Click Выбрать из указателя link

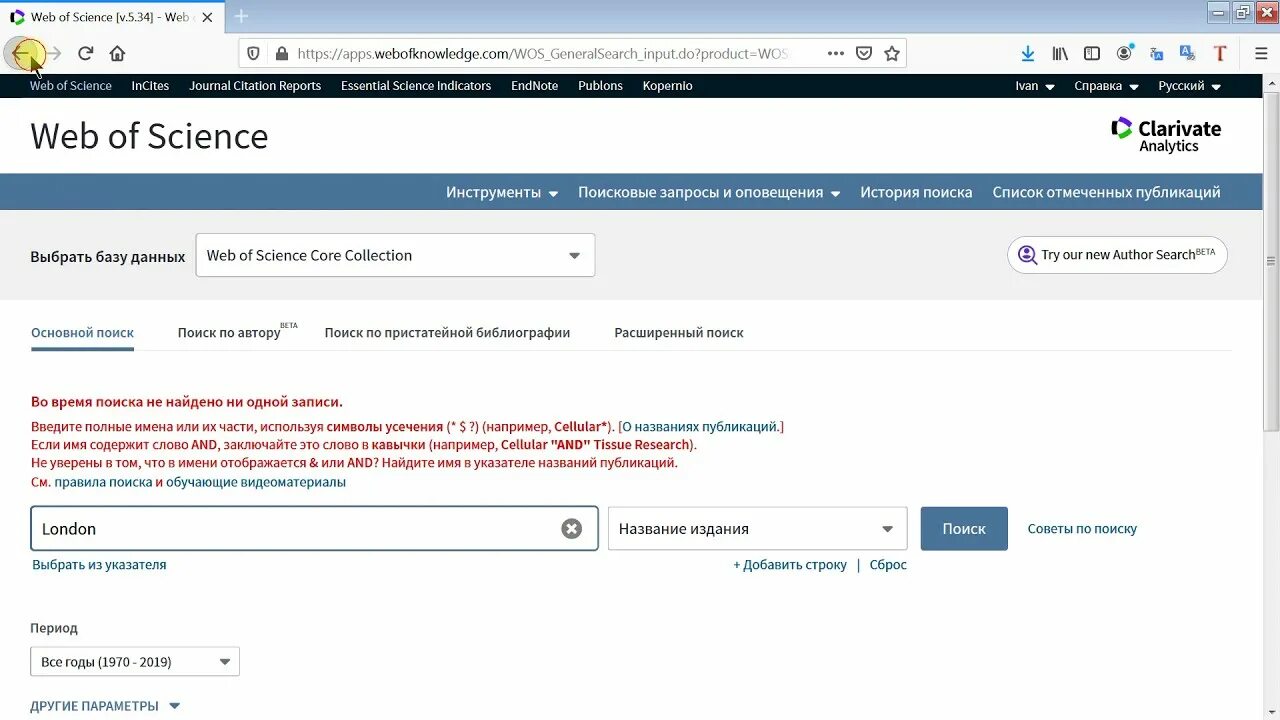pos(99,565)
